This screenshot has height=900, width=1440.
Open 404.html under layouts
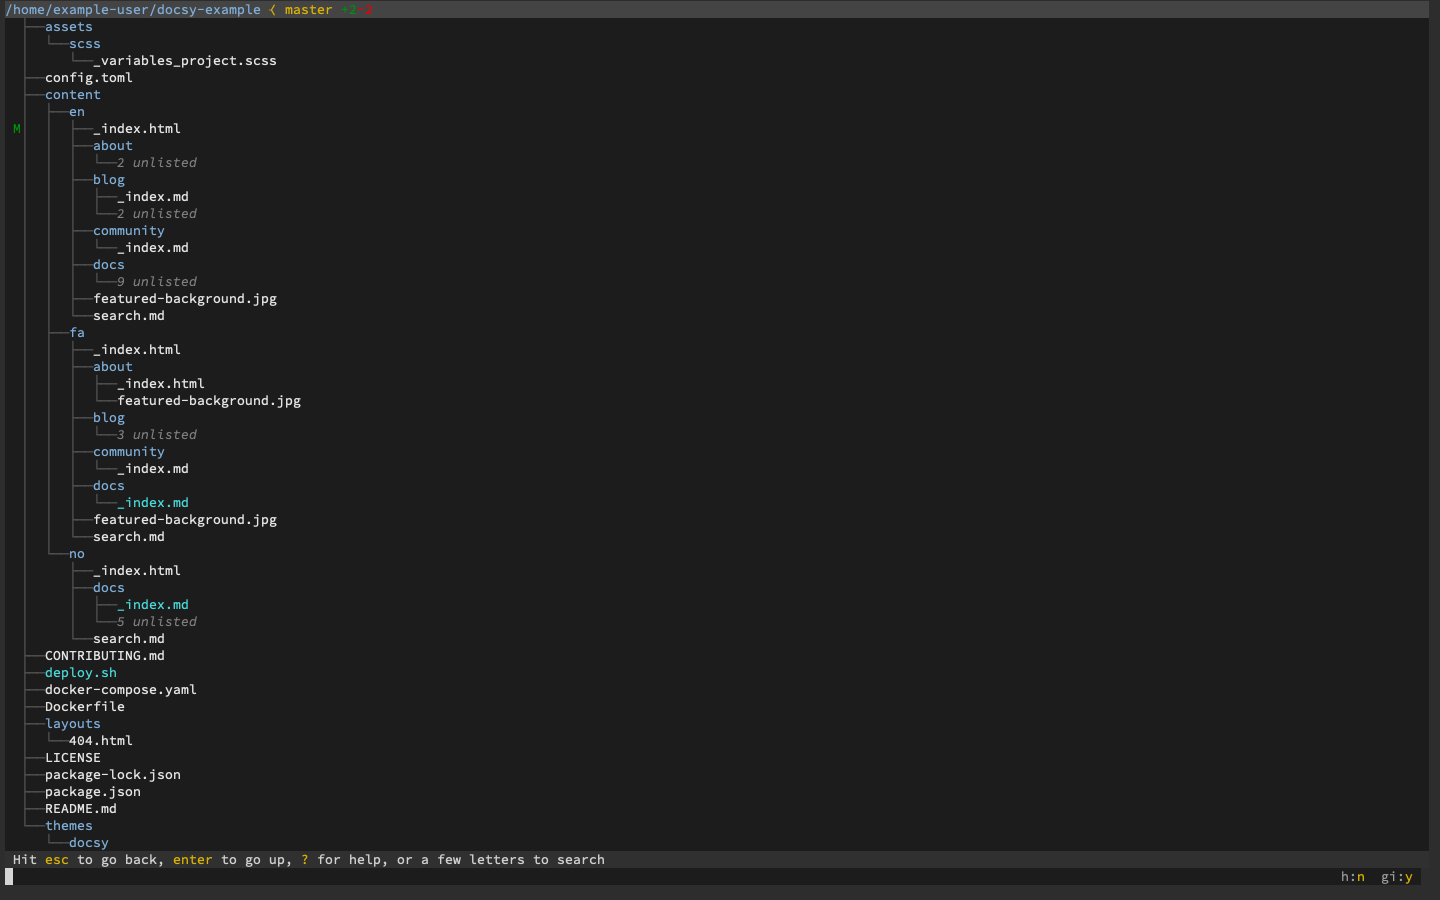[100, 741]
